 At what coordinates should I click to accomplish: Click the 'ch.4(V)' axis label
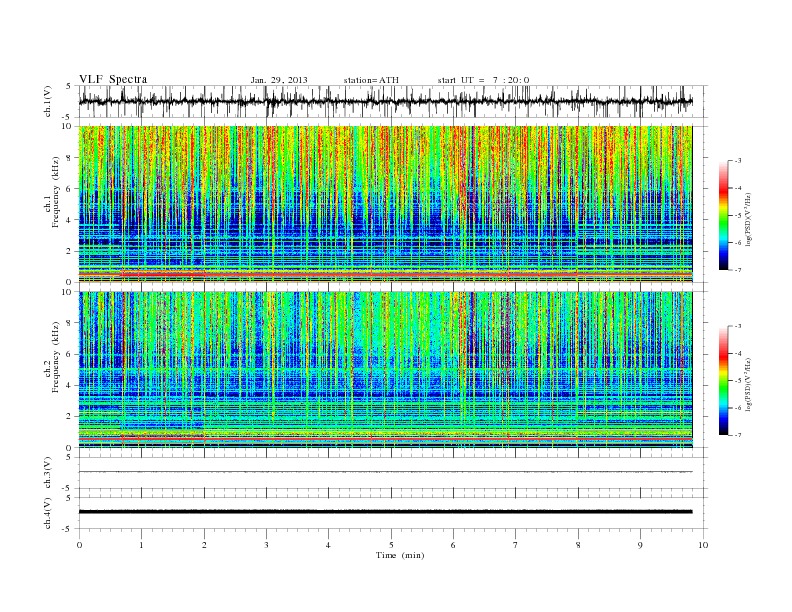48,513
